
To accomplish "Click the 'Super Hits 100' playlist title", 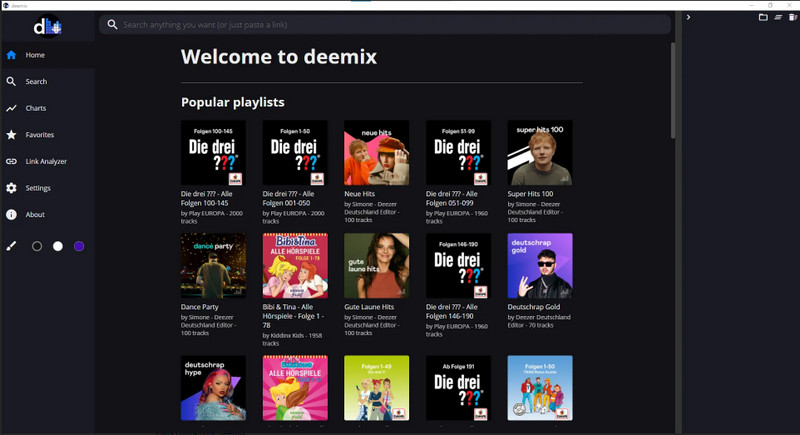I will pos(530,194).
